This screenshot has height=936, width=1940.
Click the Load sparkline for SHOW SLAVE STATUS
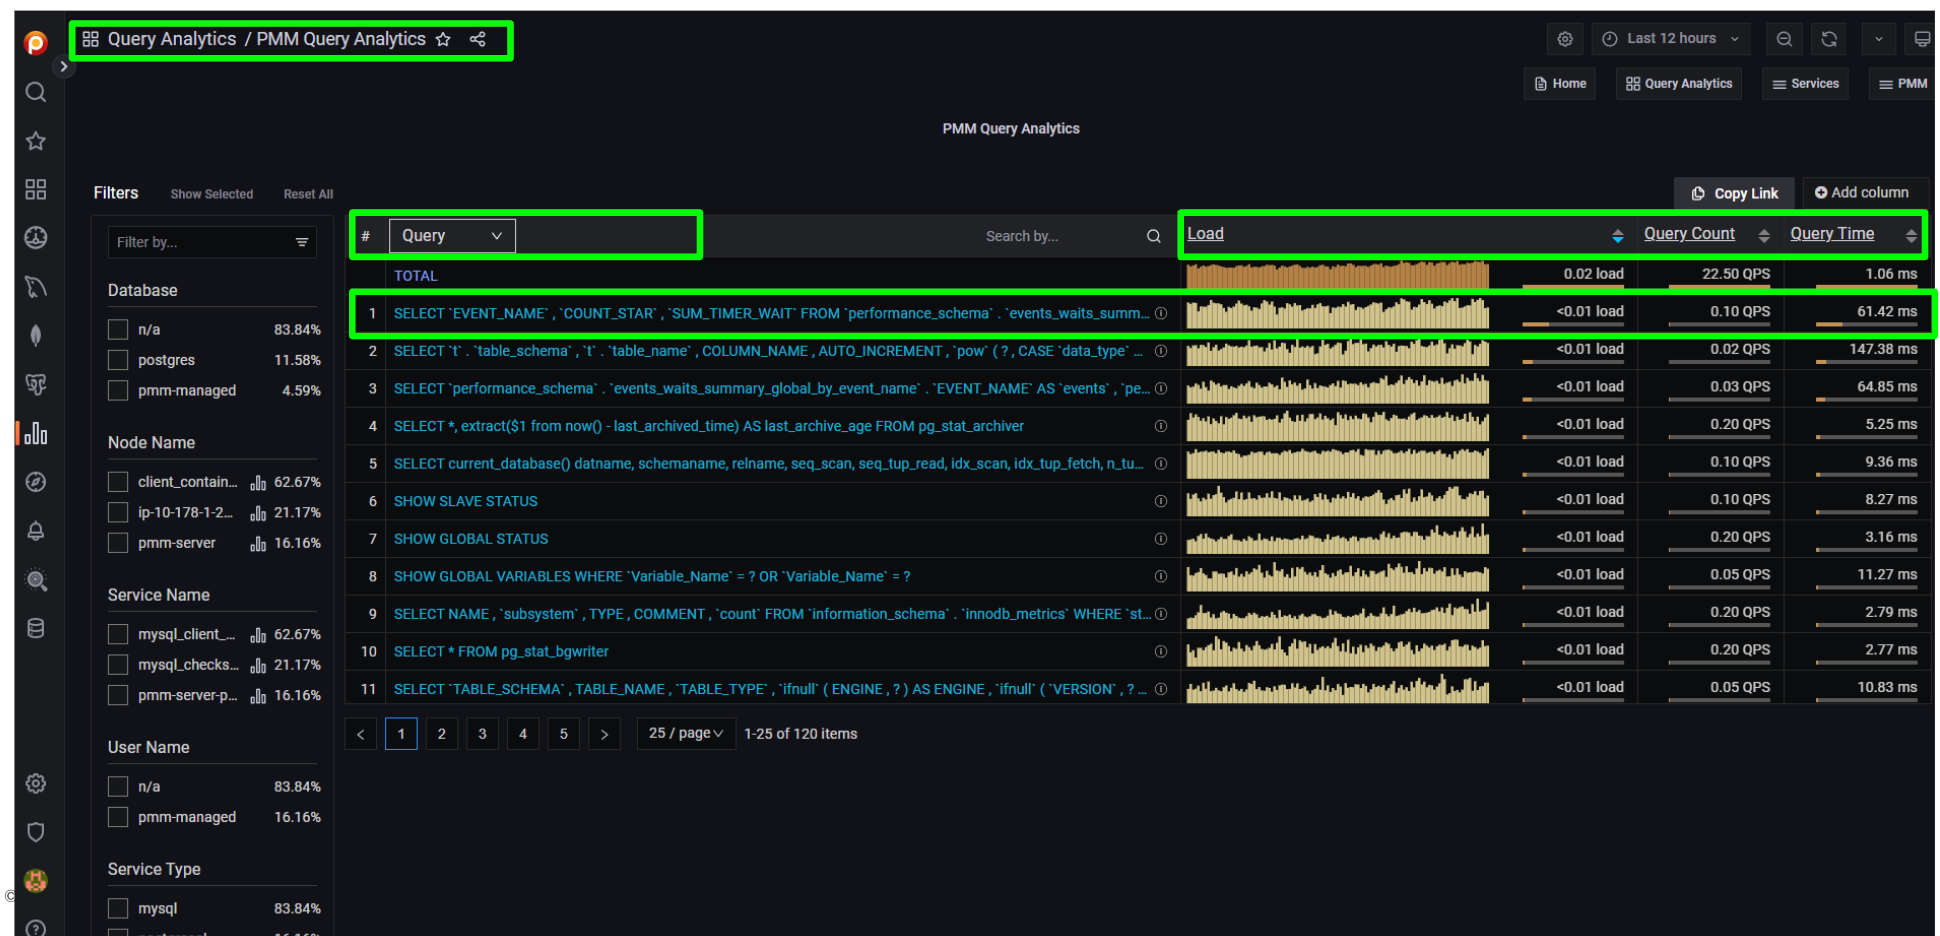click(x=1337, y=501)
